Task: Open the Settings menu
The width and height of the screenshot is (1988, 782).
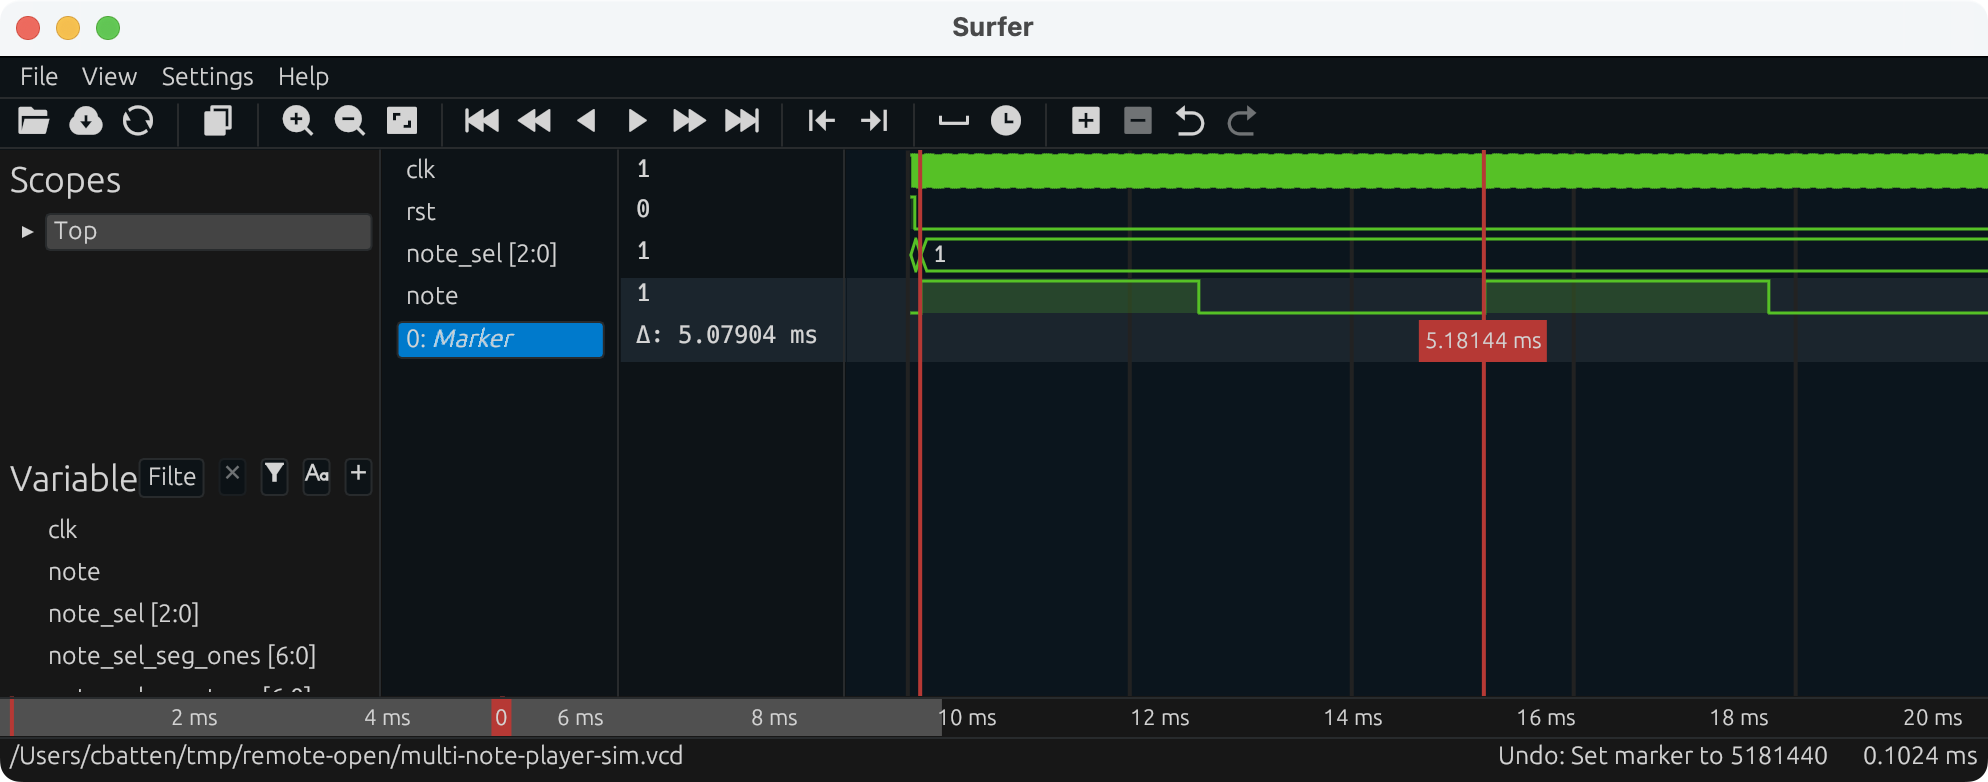Action: (207, 77)
